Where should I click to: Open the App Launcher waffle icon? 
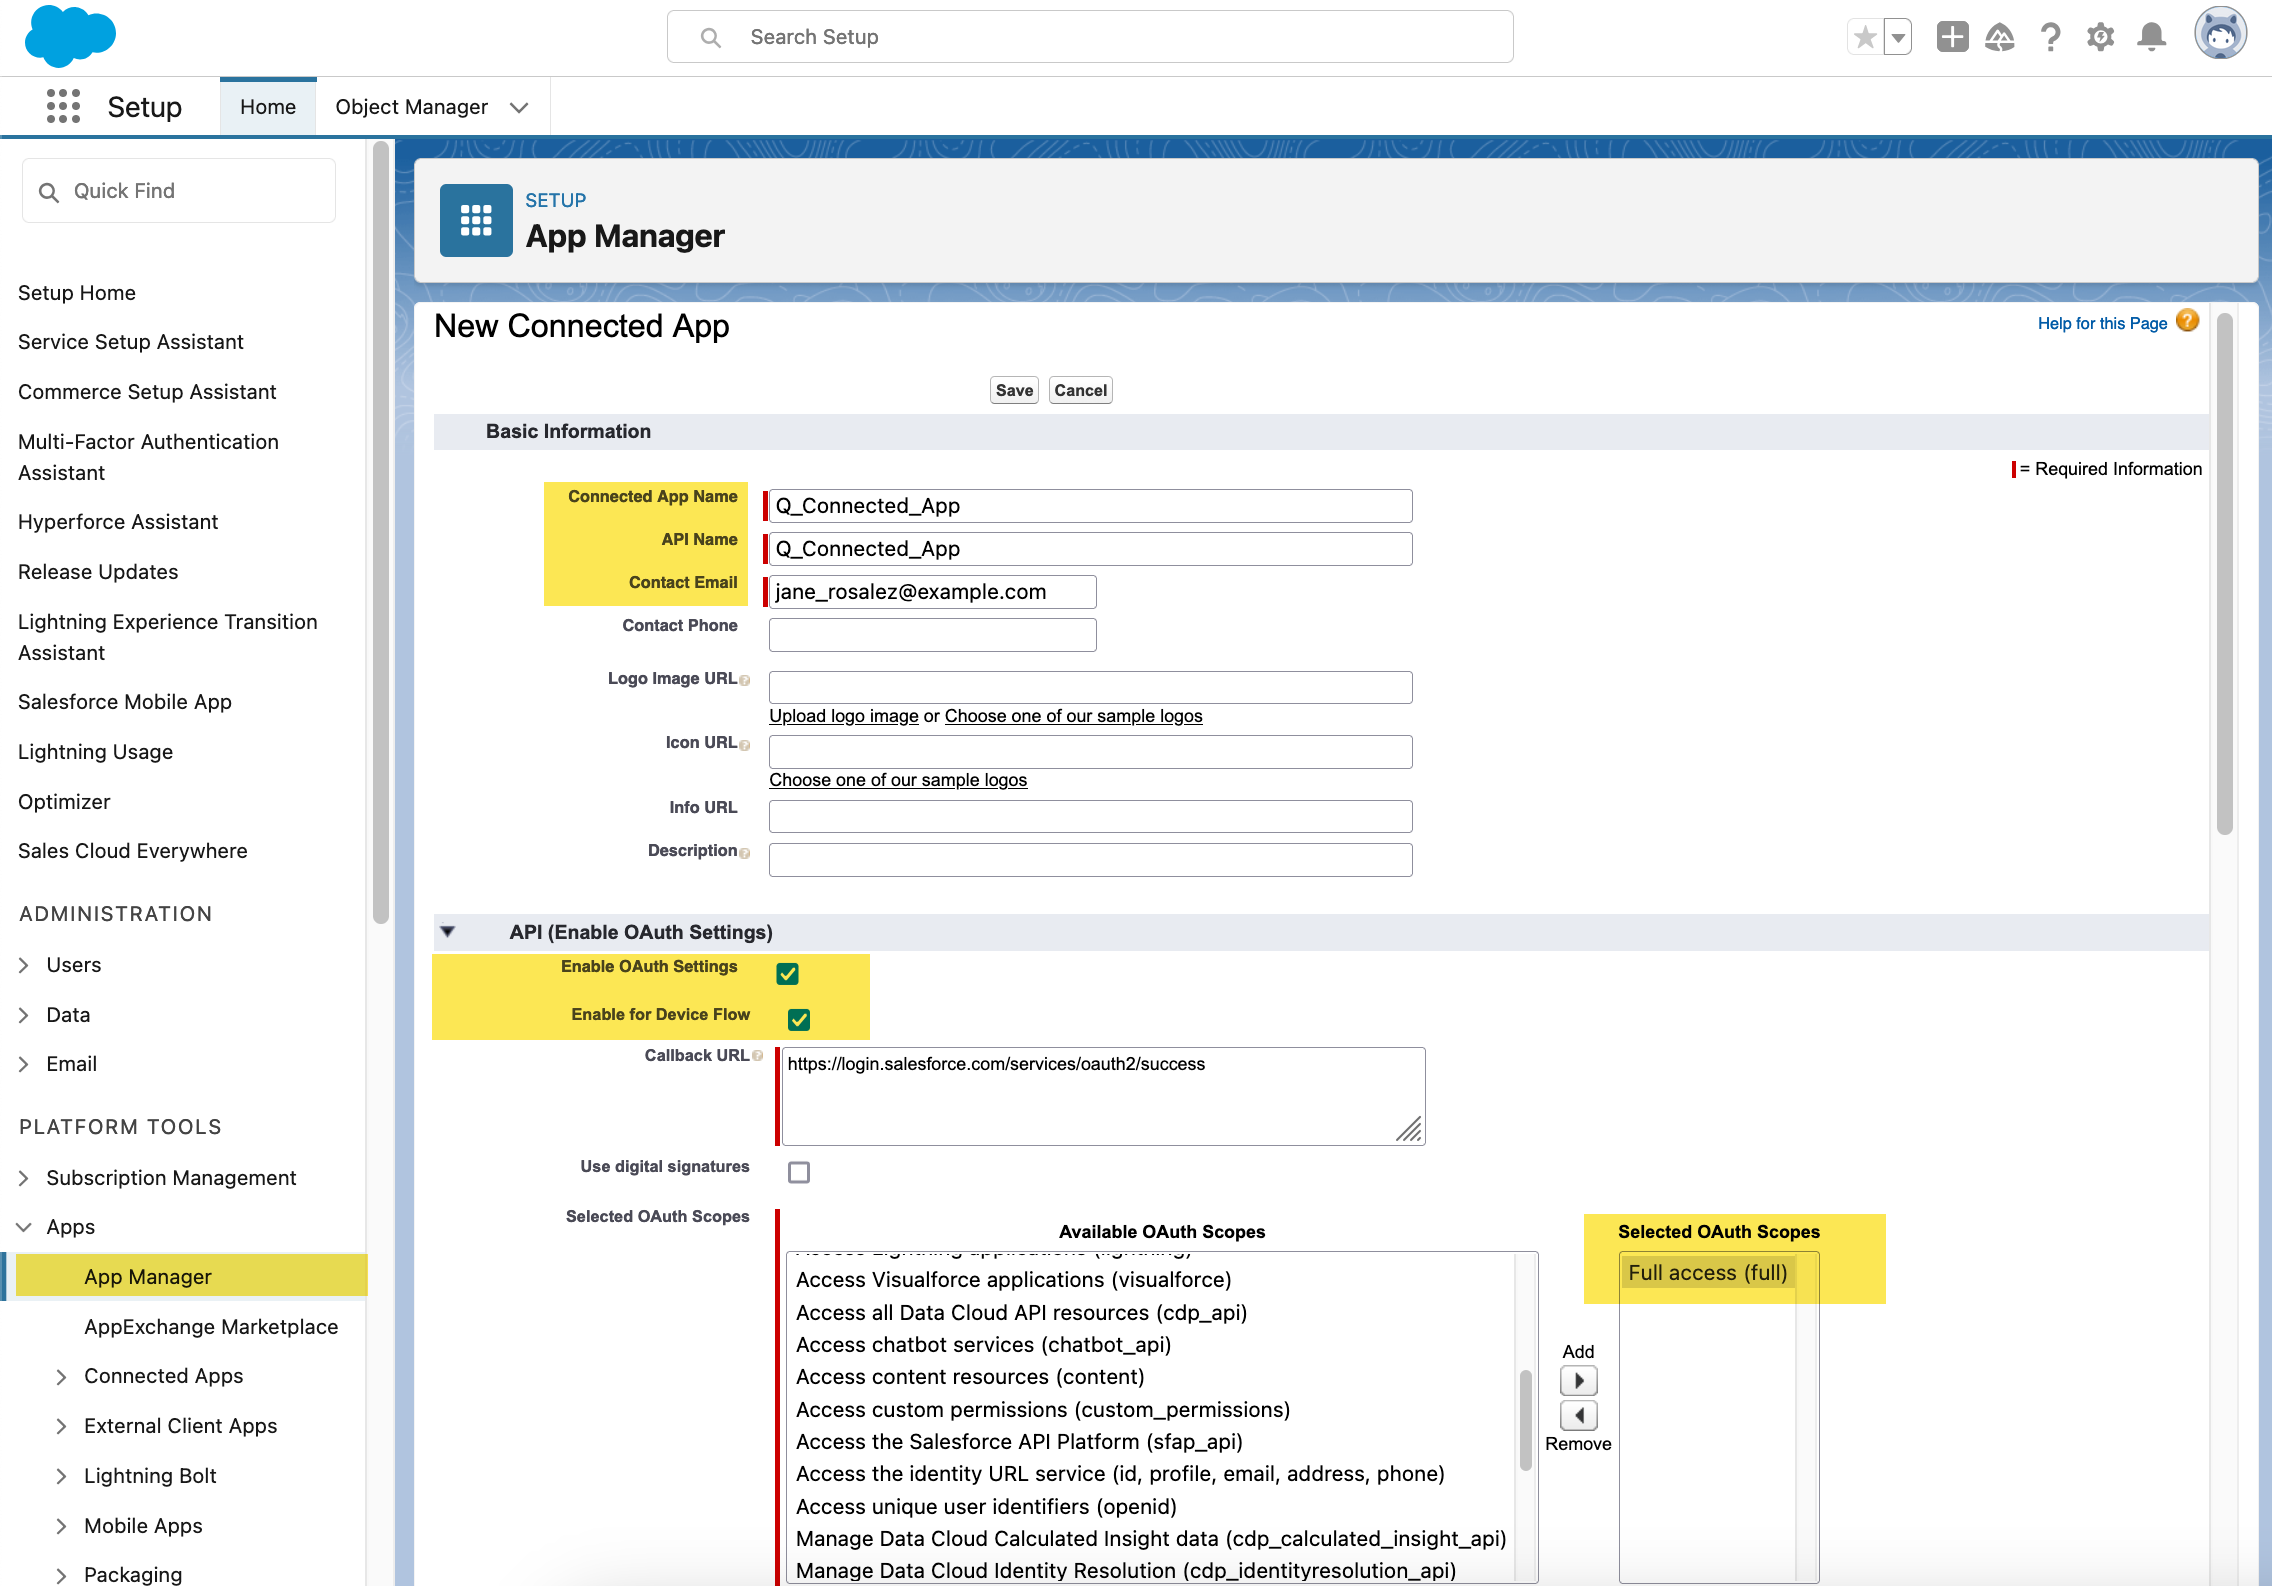pos(62,106)
